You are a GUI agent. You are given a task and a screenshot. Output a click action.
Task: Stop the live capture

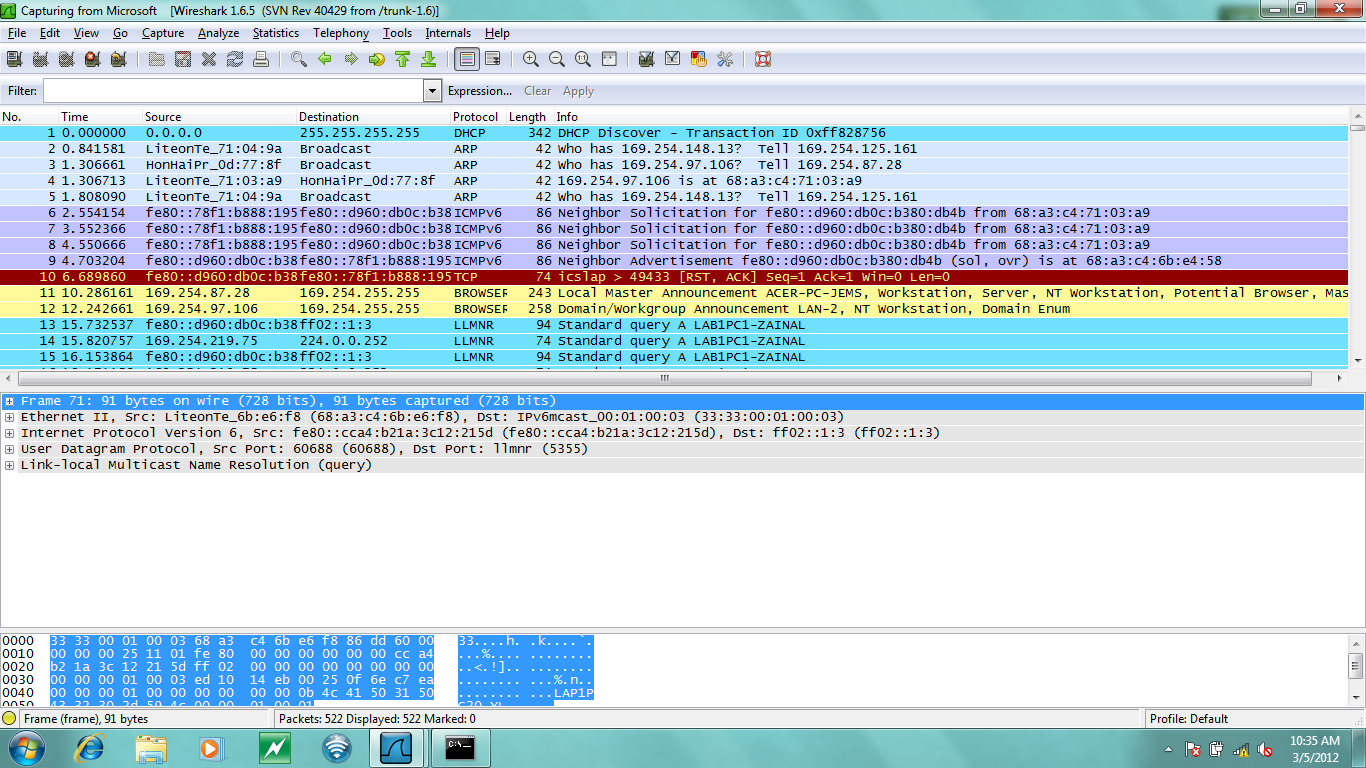92,59
